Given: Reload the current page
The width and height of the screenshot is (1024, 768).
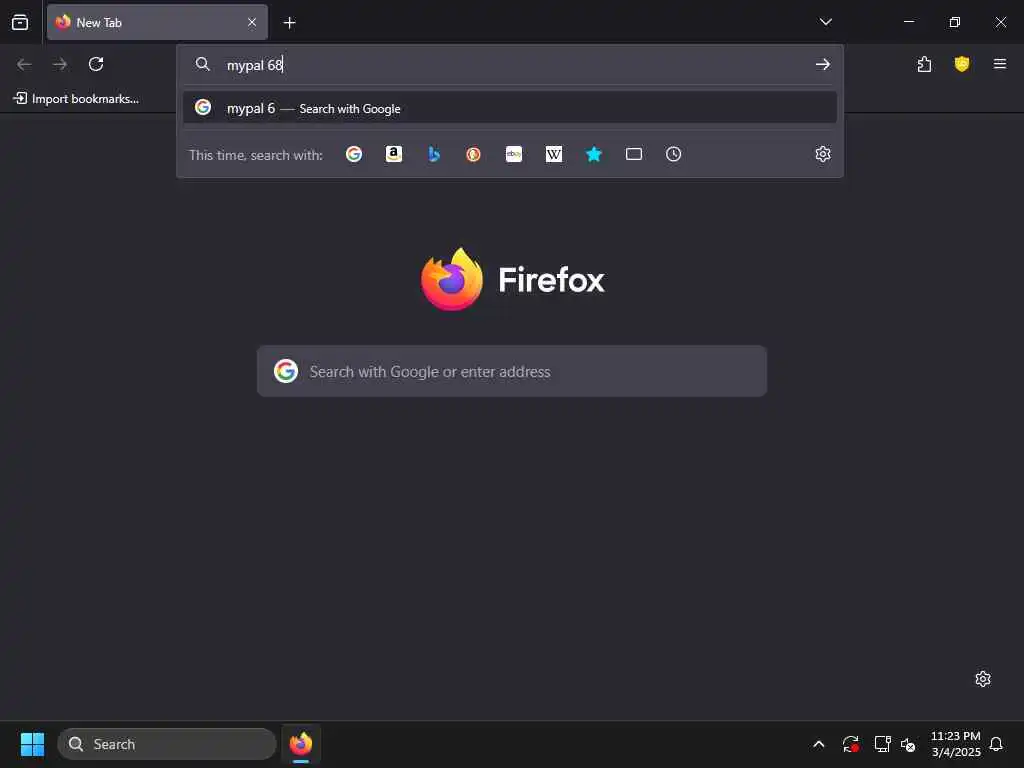Looking at the screenshot, I should (x=96, y=64).
